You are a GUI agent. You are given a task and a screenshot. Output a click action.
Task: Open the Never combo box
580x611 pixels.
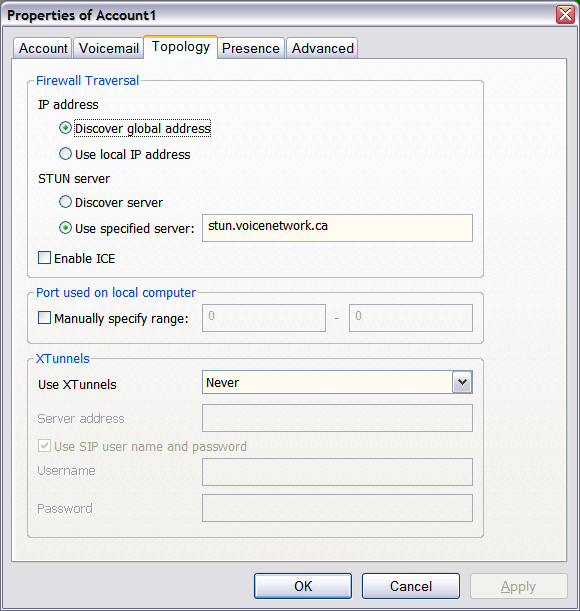(337, 382)
